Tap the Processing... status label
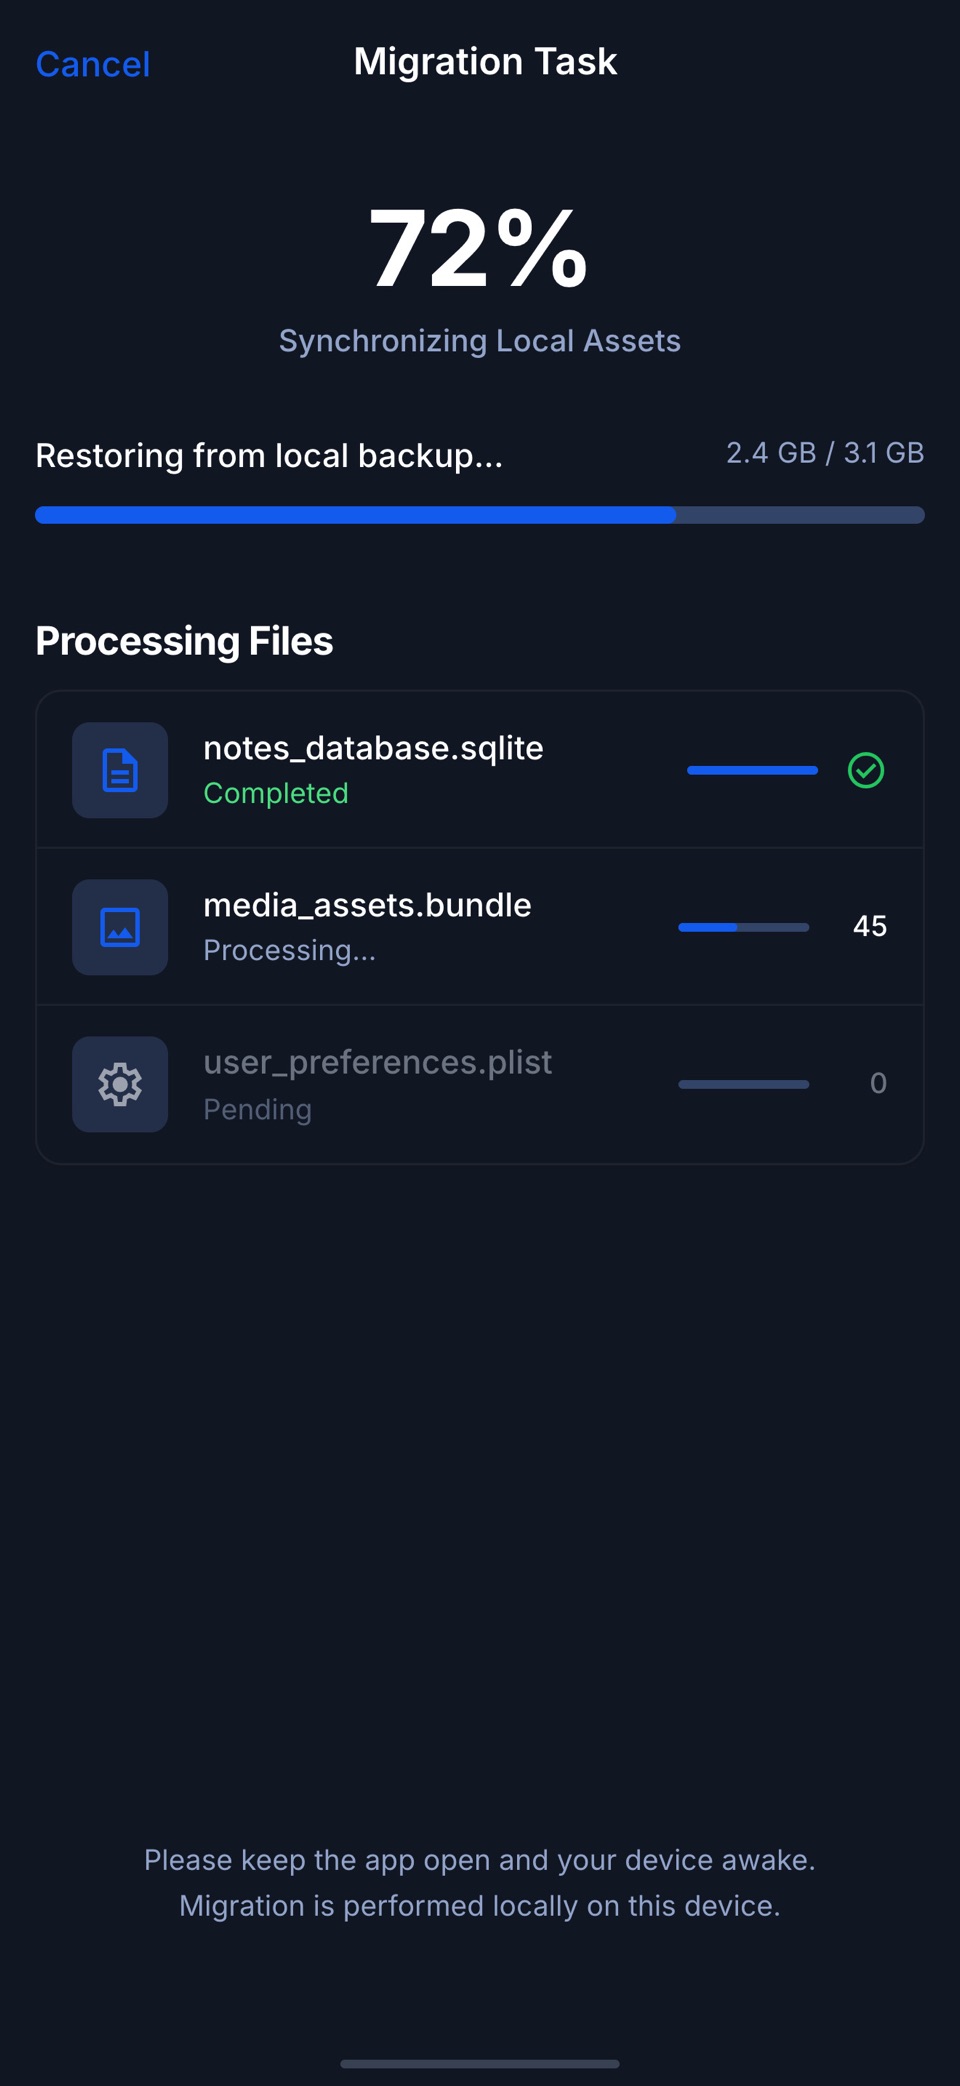 (x=289, y=950)
